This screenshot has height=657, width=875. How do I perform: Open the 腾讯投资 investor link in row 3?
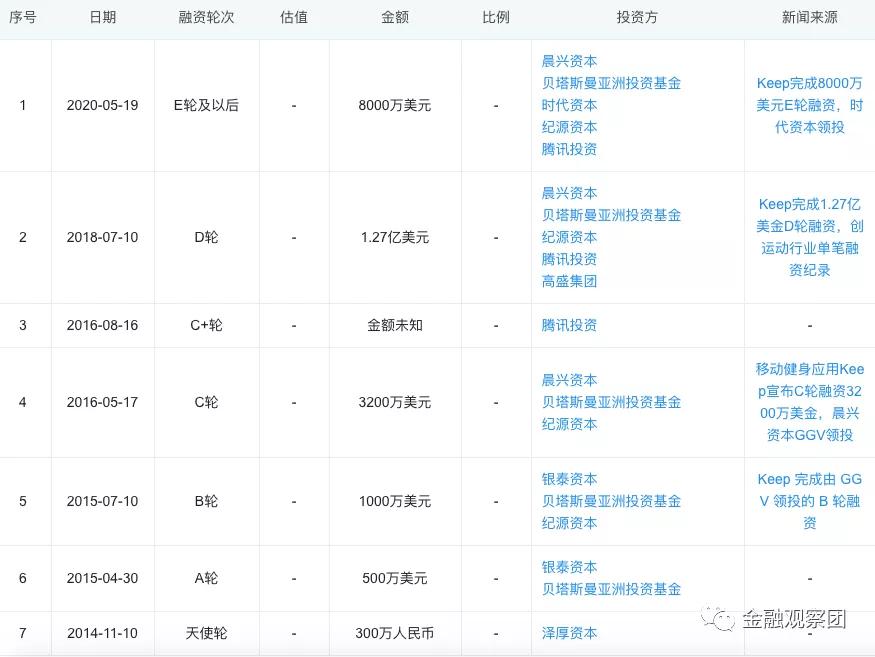[570, 324]
